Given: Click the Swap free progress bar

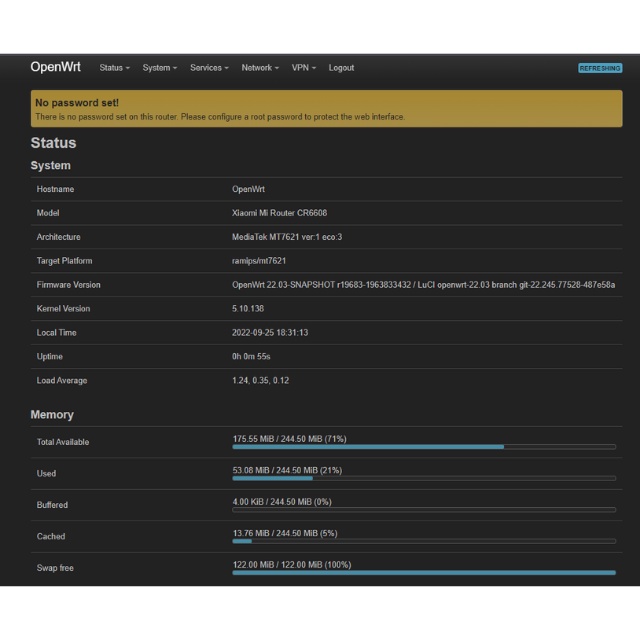Looking at the screenshot, I should (x=424, y=572).
